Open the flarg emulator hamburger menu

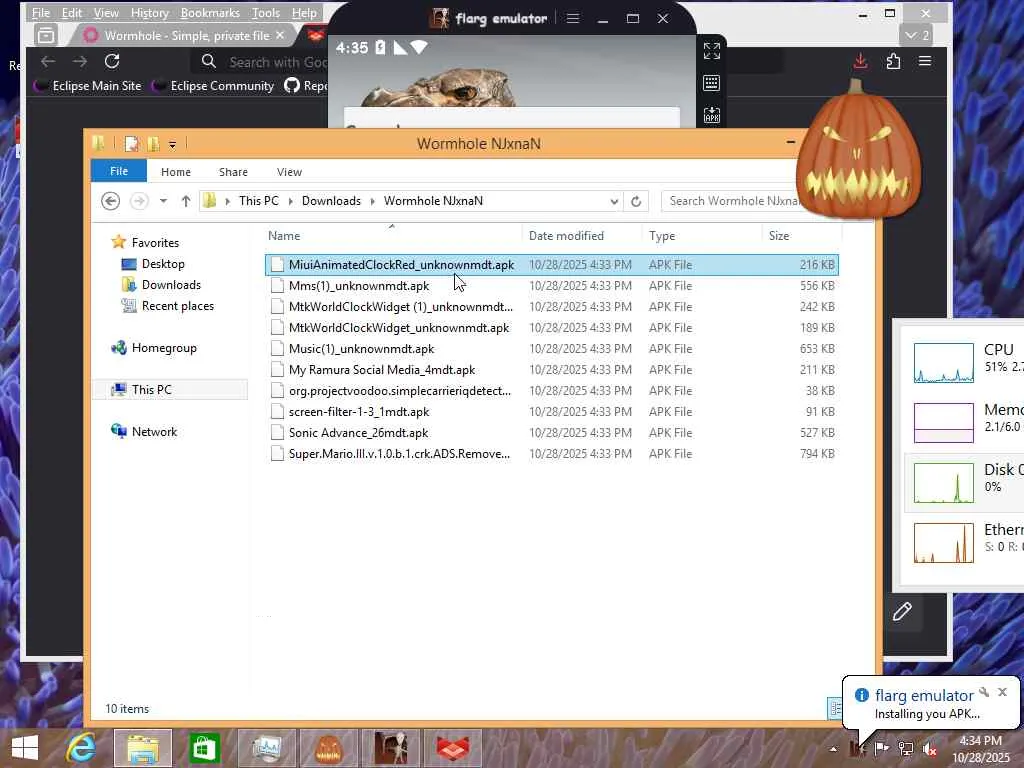click(x=573, y=18)
